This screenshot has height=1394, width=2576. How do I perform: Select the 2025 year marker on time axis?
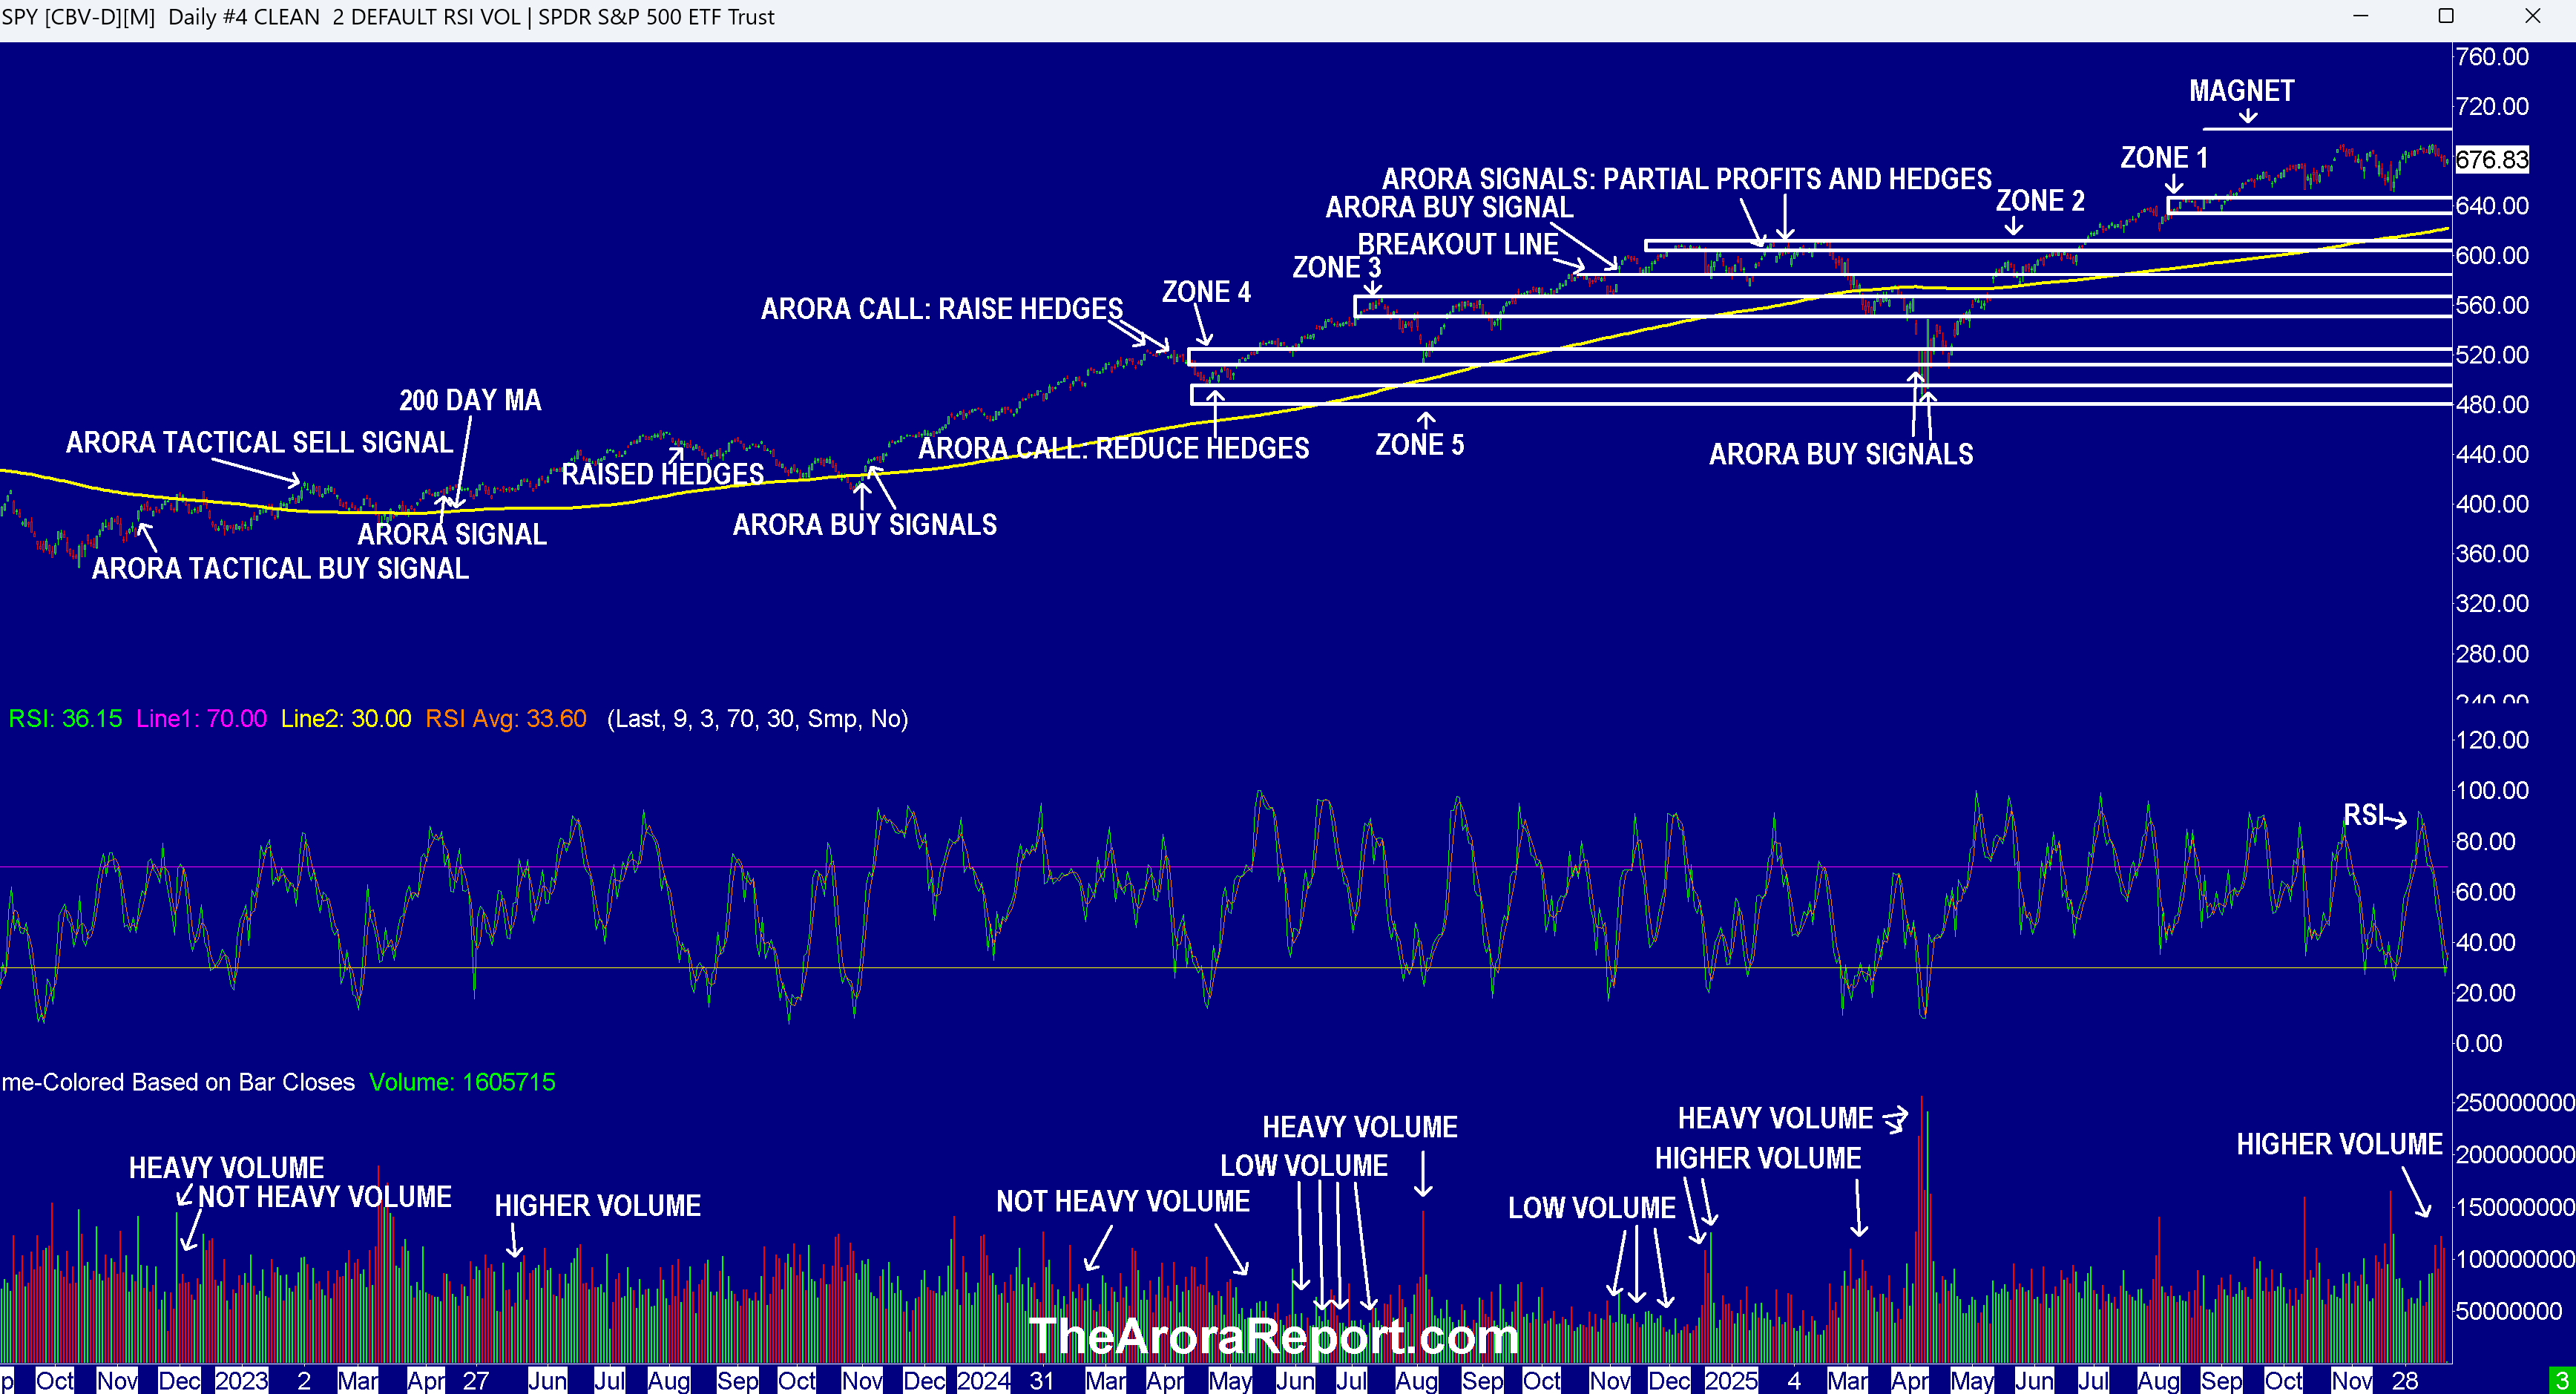(1731, 1381)
